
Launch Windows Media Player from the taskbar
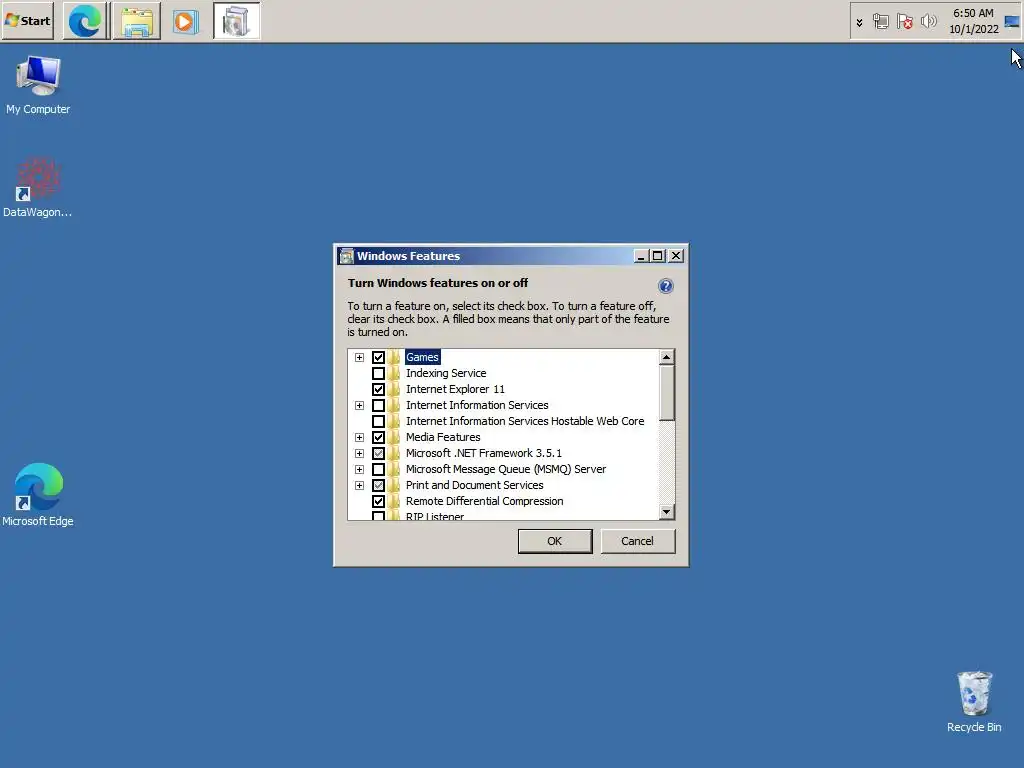(x=185, y=22)
